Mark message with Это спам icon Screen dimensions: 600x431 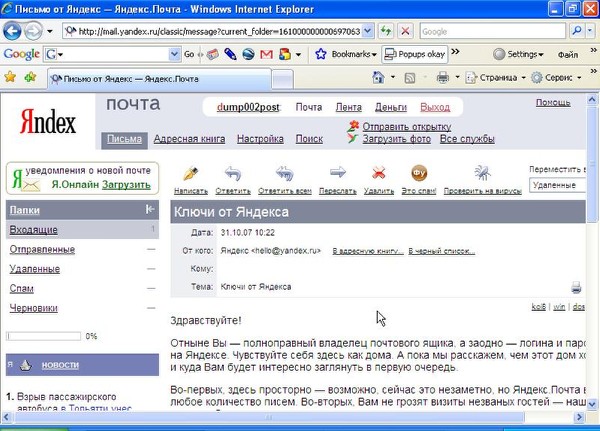pyautogui.click(x=419, y=173)
